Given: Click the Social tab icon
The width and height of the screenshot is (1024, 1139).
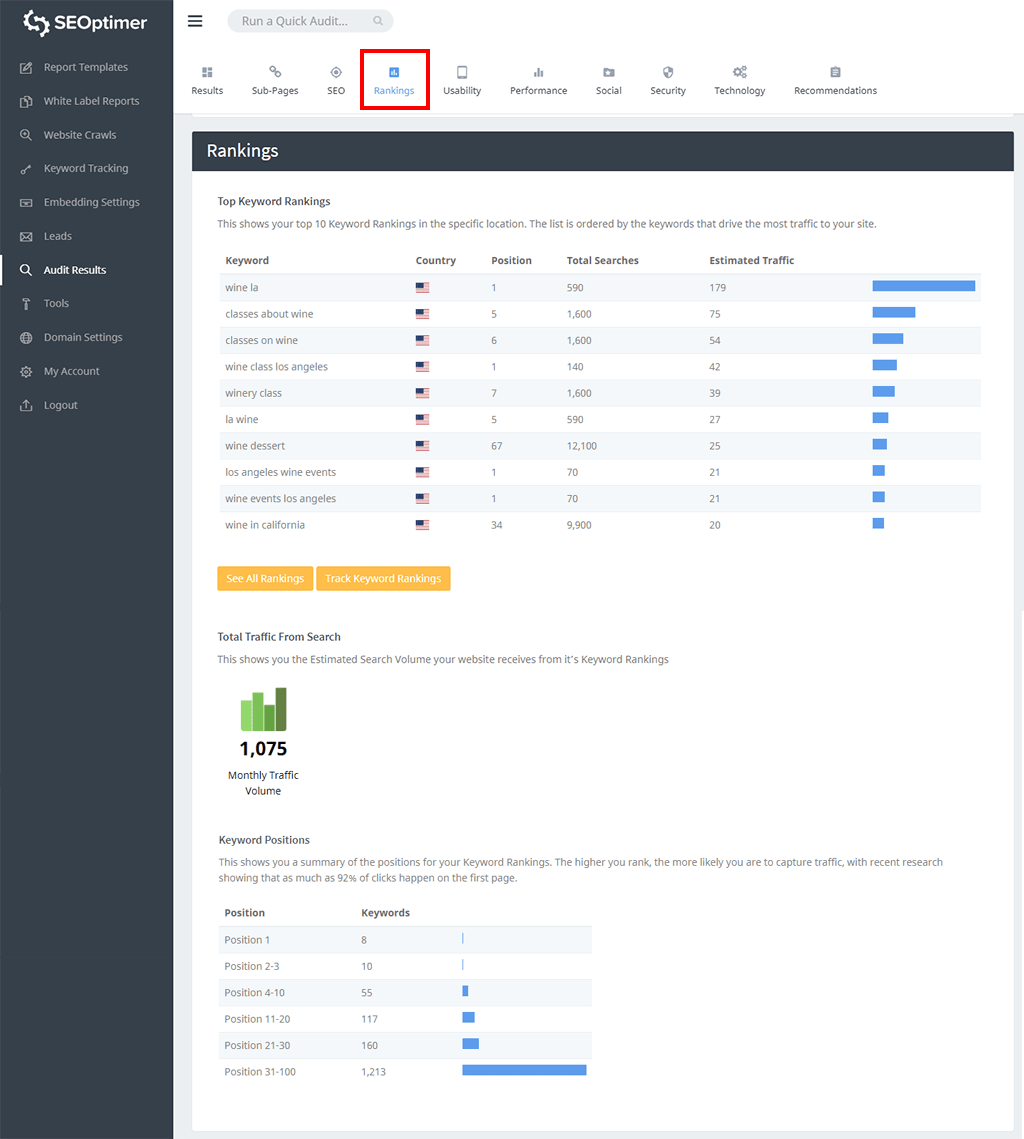Looking at the screenshot, I should tap(609, 72).
